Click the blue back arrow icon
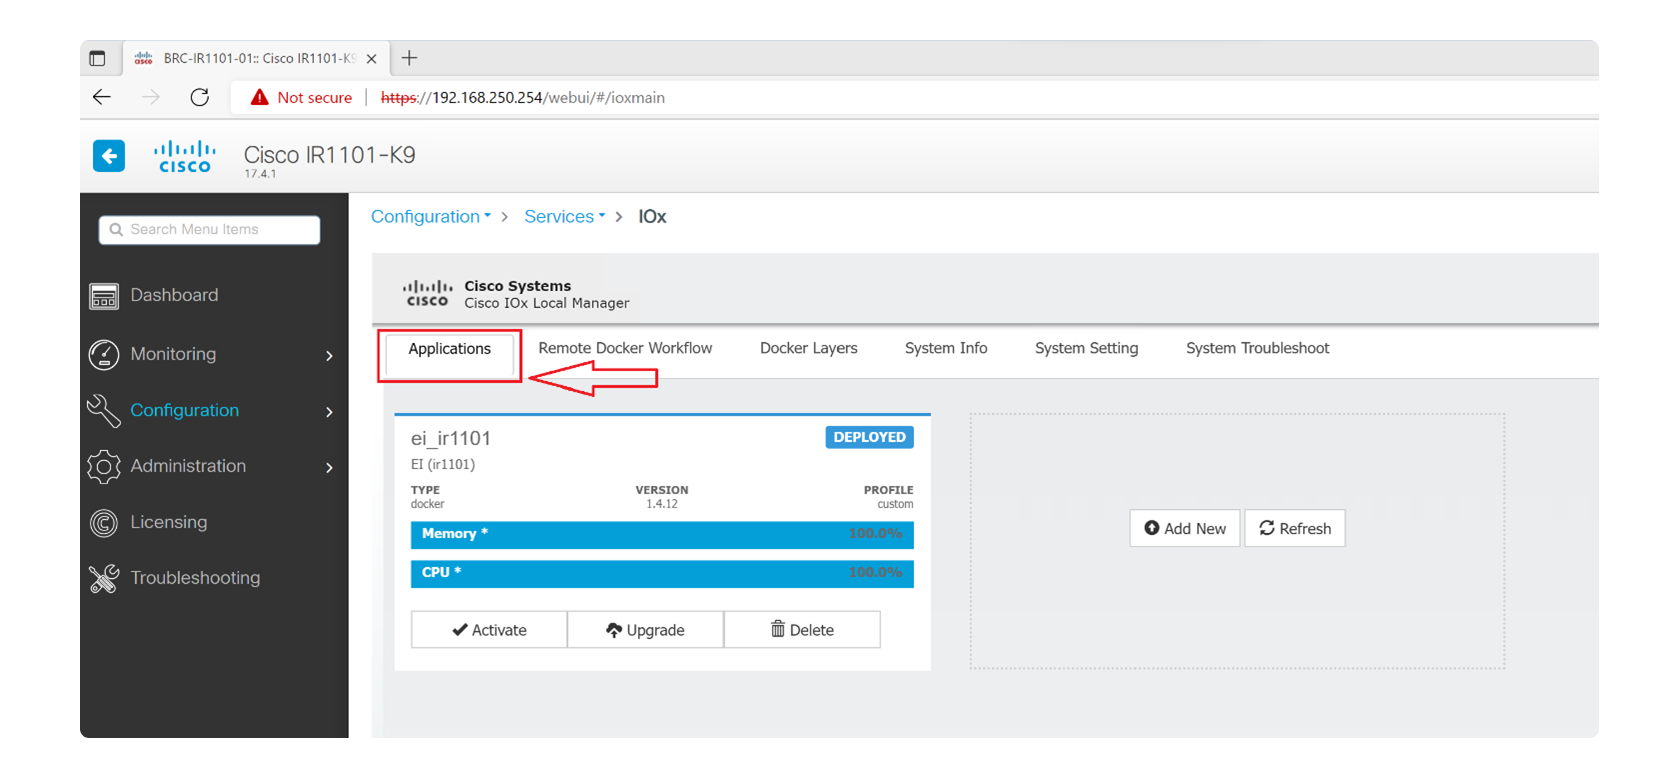The width and height of the screenshot is (1679, 778). (109, 156)
